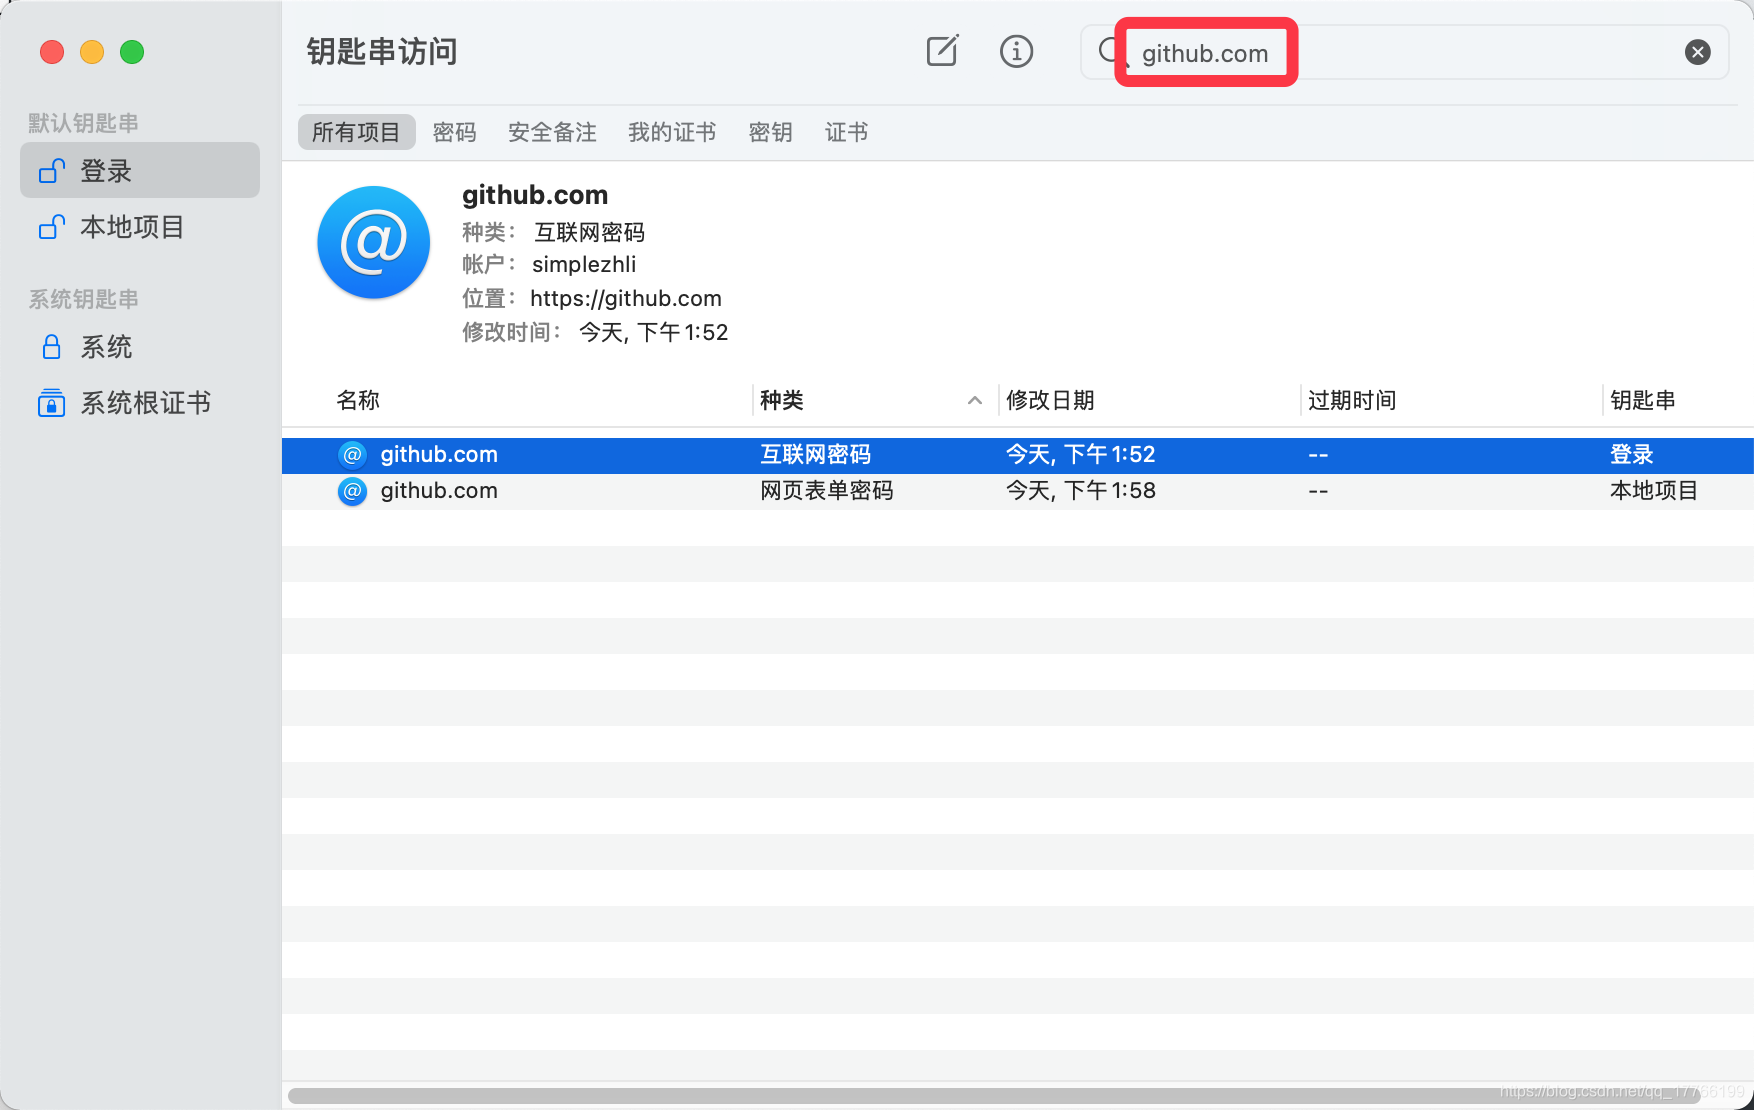Click the 登录 cell in the selected row
Image resolution: width=1754 pixels, height=1110 pixels.
coord(1631,455)
